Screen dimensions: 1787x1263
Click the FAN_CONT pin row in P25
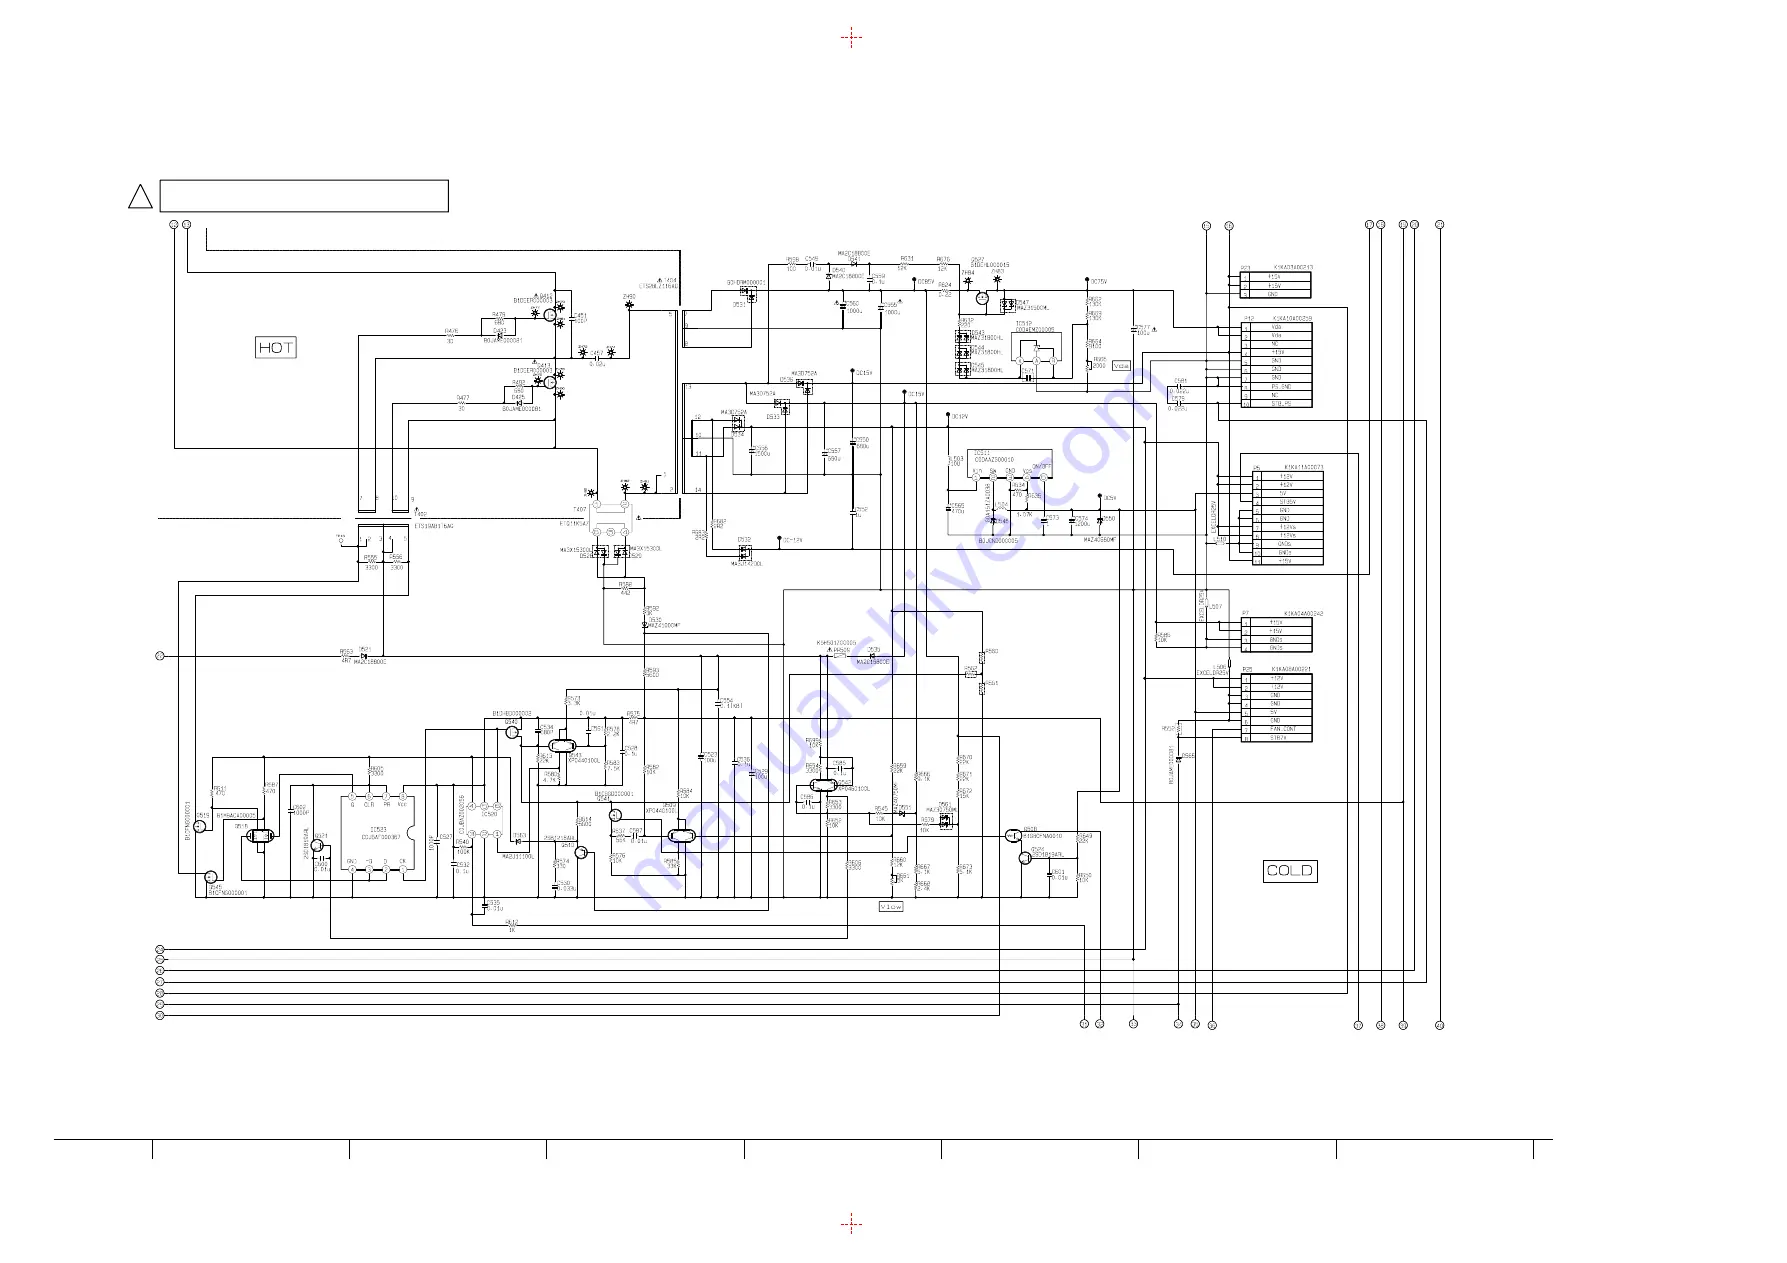1277,729
